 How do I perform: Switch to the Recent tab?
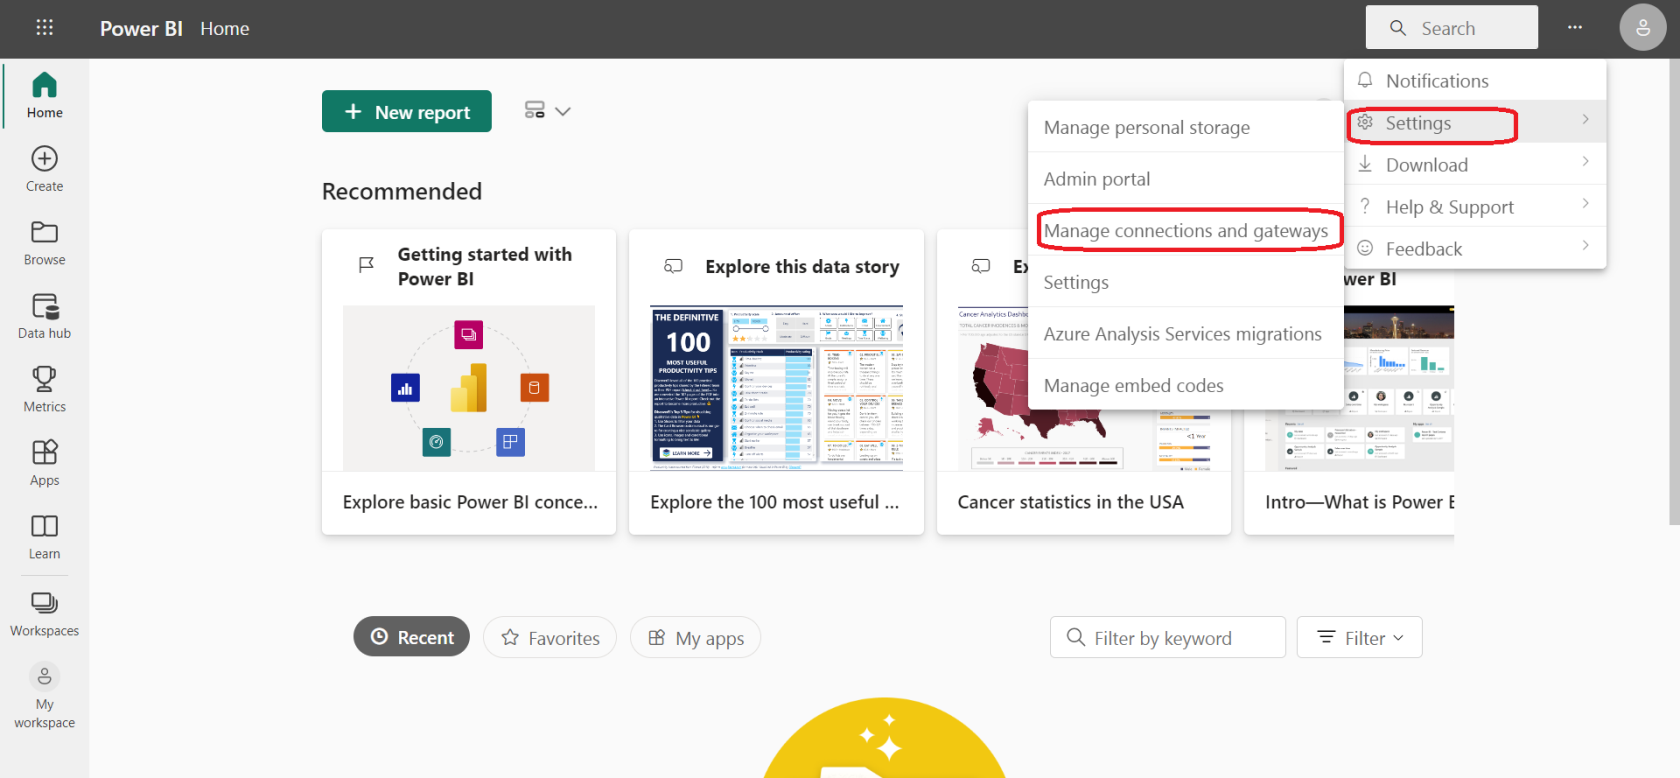click(411, 637)
